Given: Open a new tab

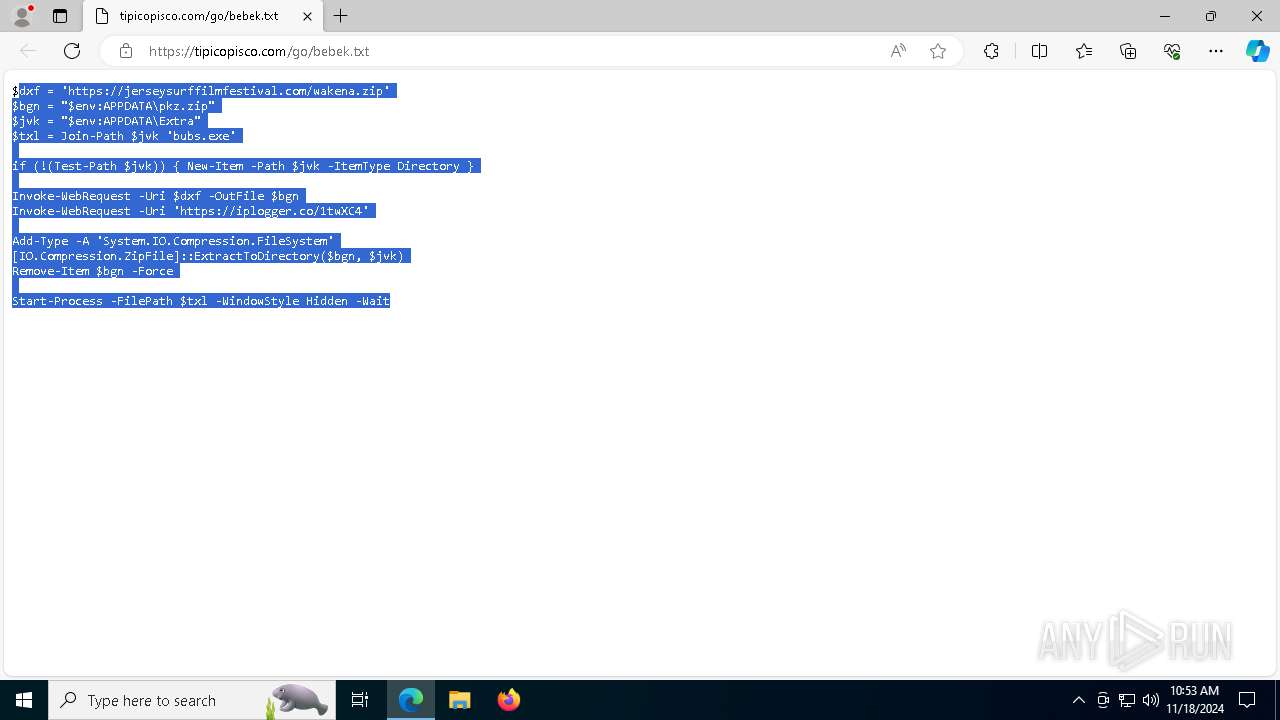Looking at the screenshot, I should pyautogui.click(x=341, y=16).
